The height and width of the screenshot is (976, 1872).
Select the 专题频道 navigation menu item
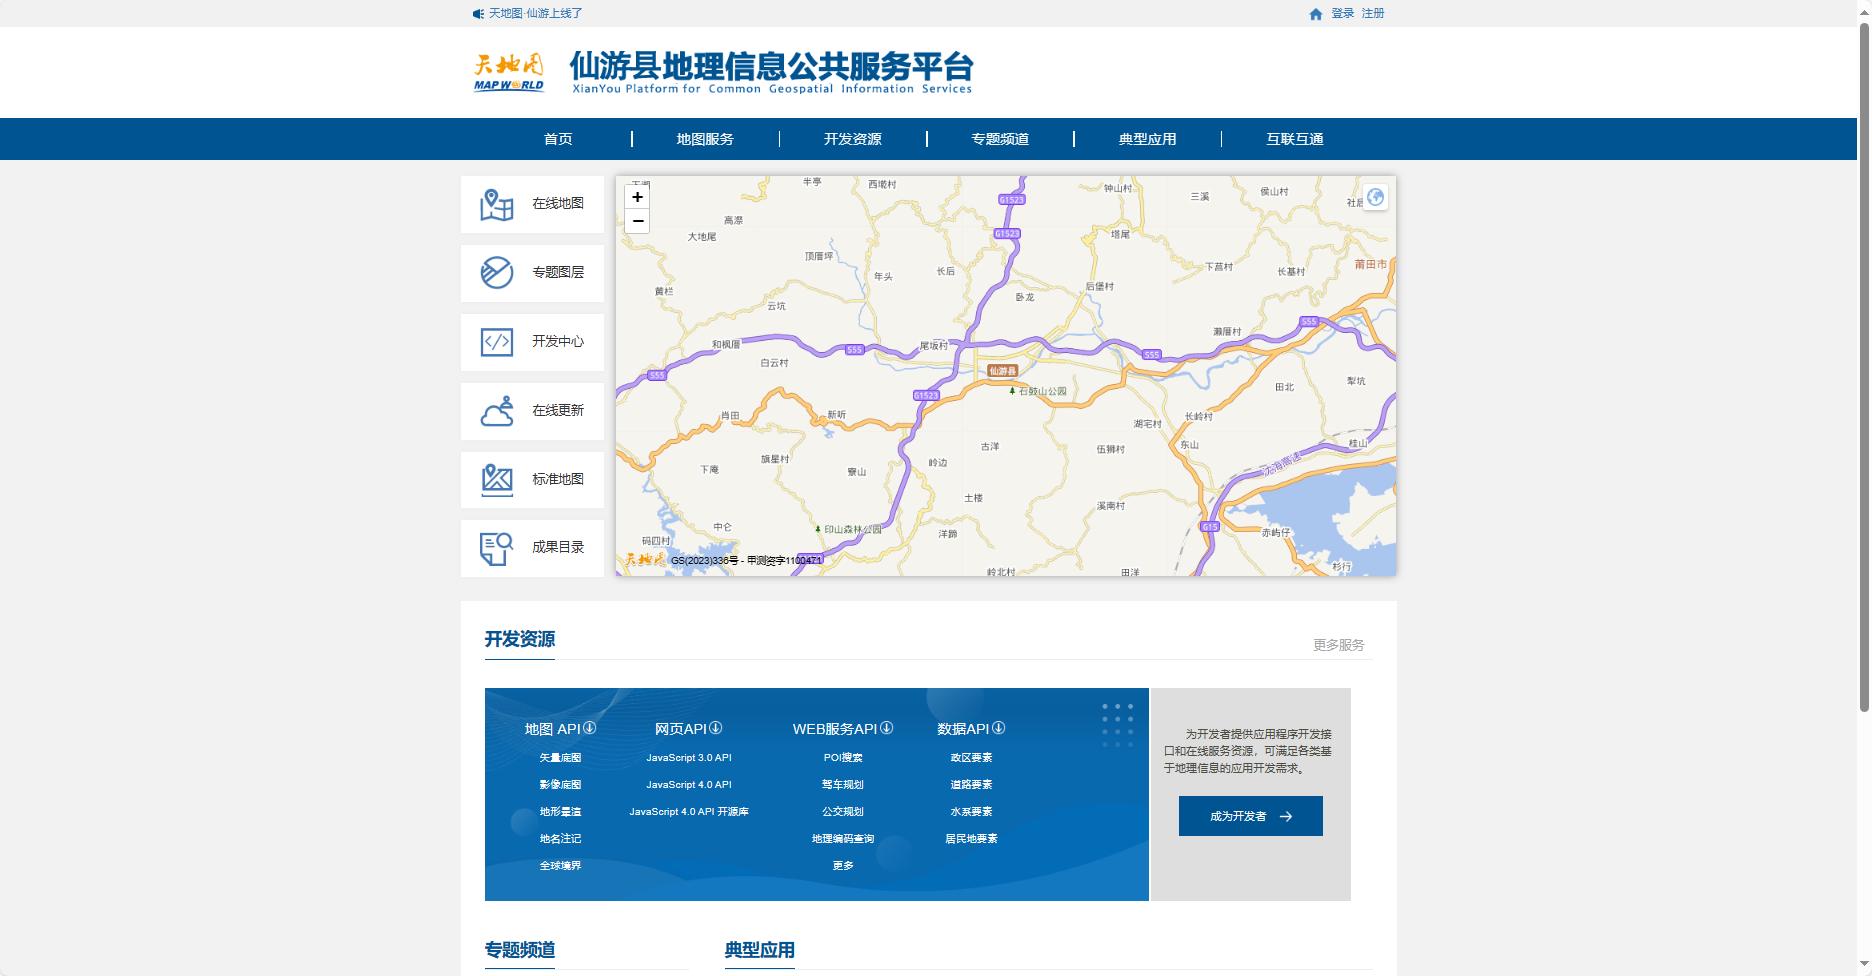click(1000, 139)
